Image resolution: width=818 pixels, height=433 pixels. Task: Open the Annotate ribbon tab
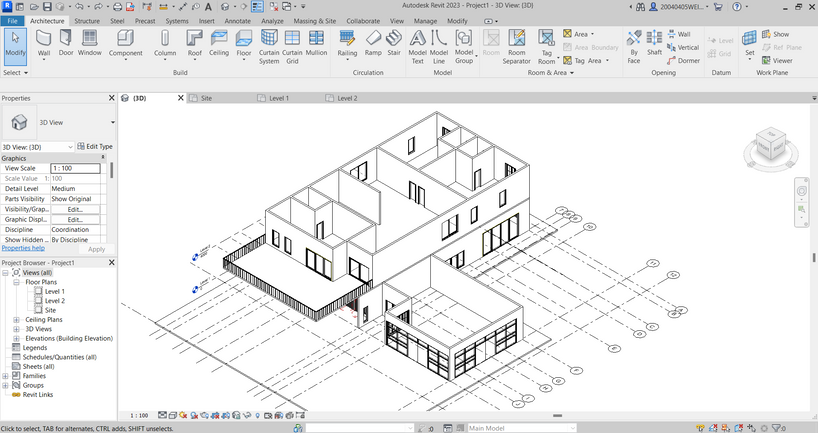click(237, 21)
